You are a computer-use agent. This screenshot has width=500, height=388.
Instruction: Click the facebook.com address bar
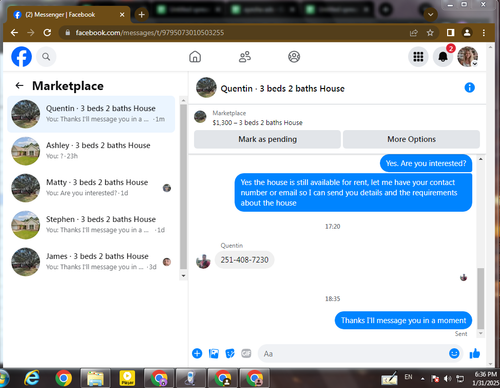tap(233, 33)
